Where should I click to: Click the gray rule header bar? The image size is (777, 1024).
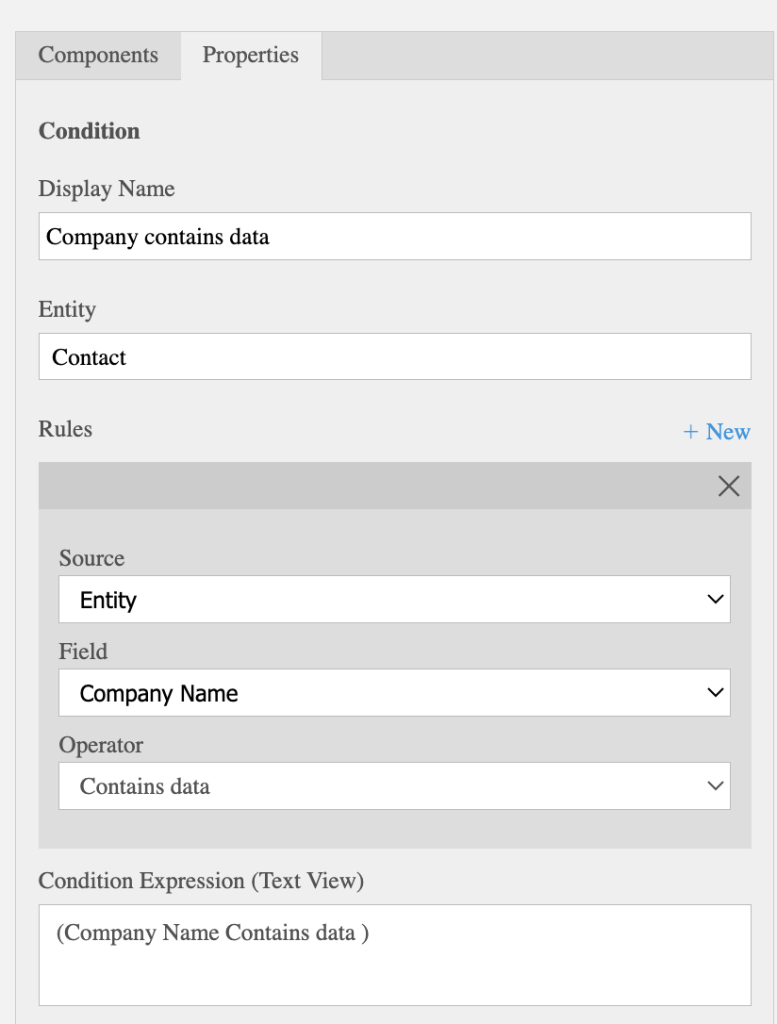tap(370, 486)
